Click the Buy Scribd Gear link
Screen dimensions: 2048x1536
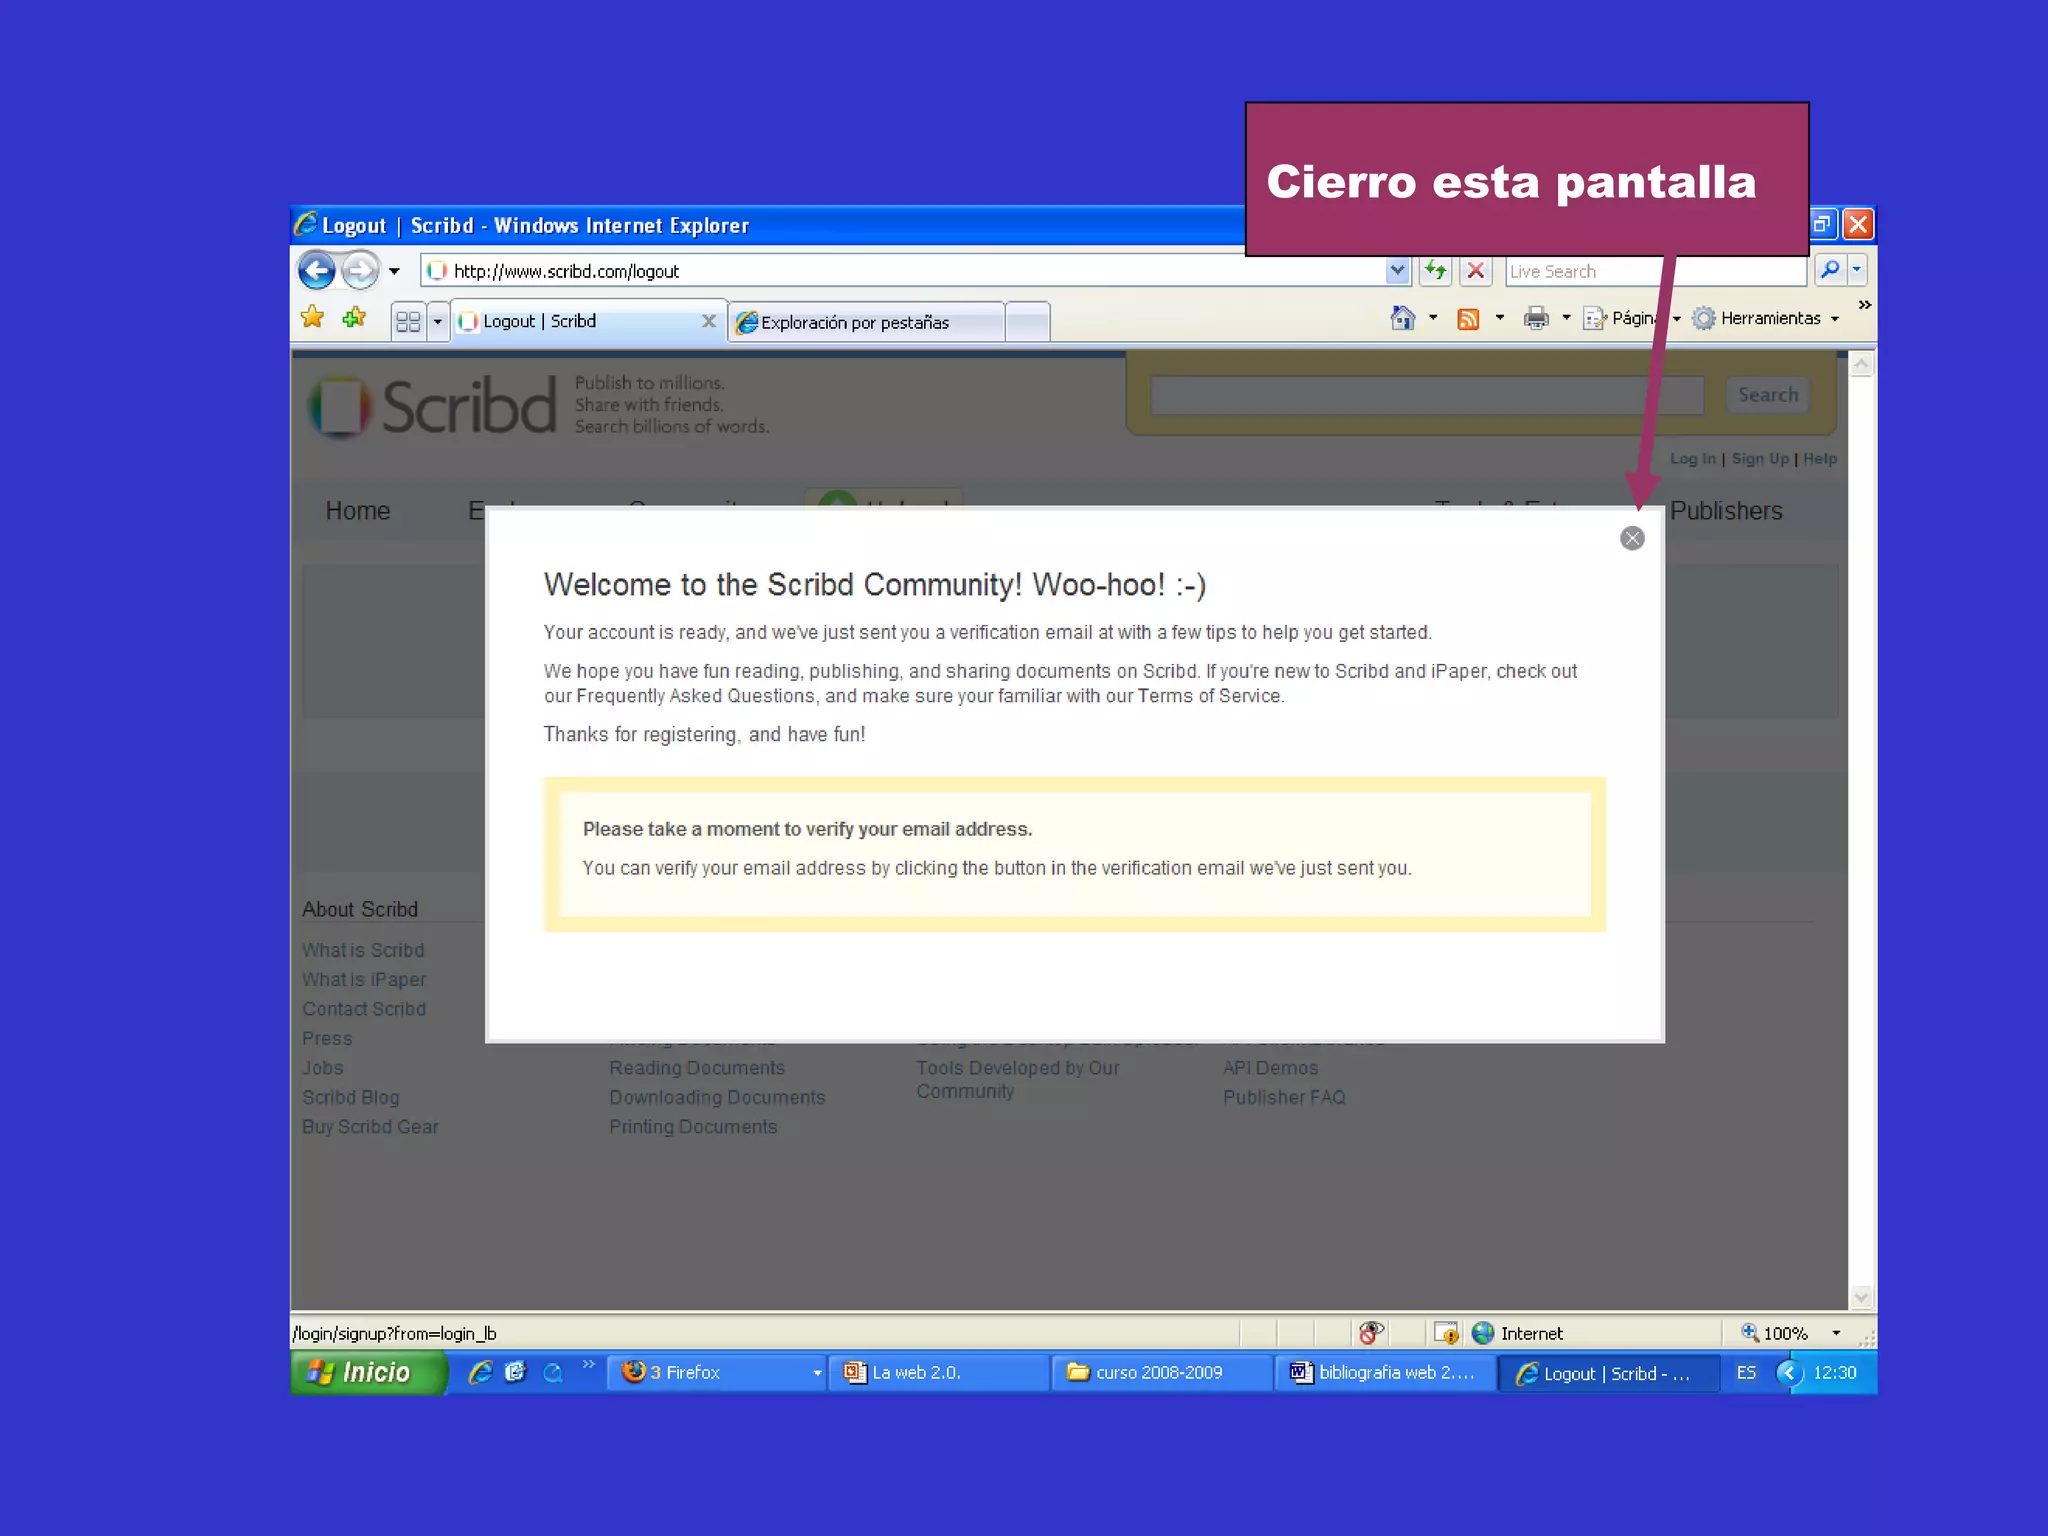coord(370,1127)
